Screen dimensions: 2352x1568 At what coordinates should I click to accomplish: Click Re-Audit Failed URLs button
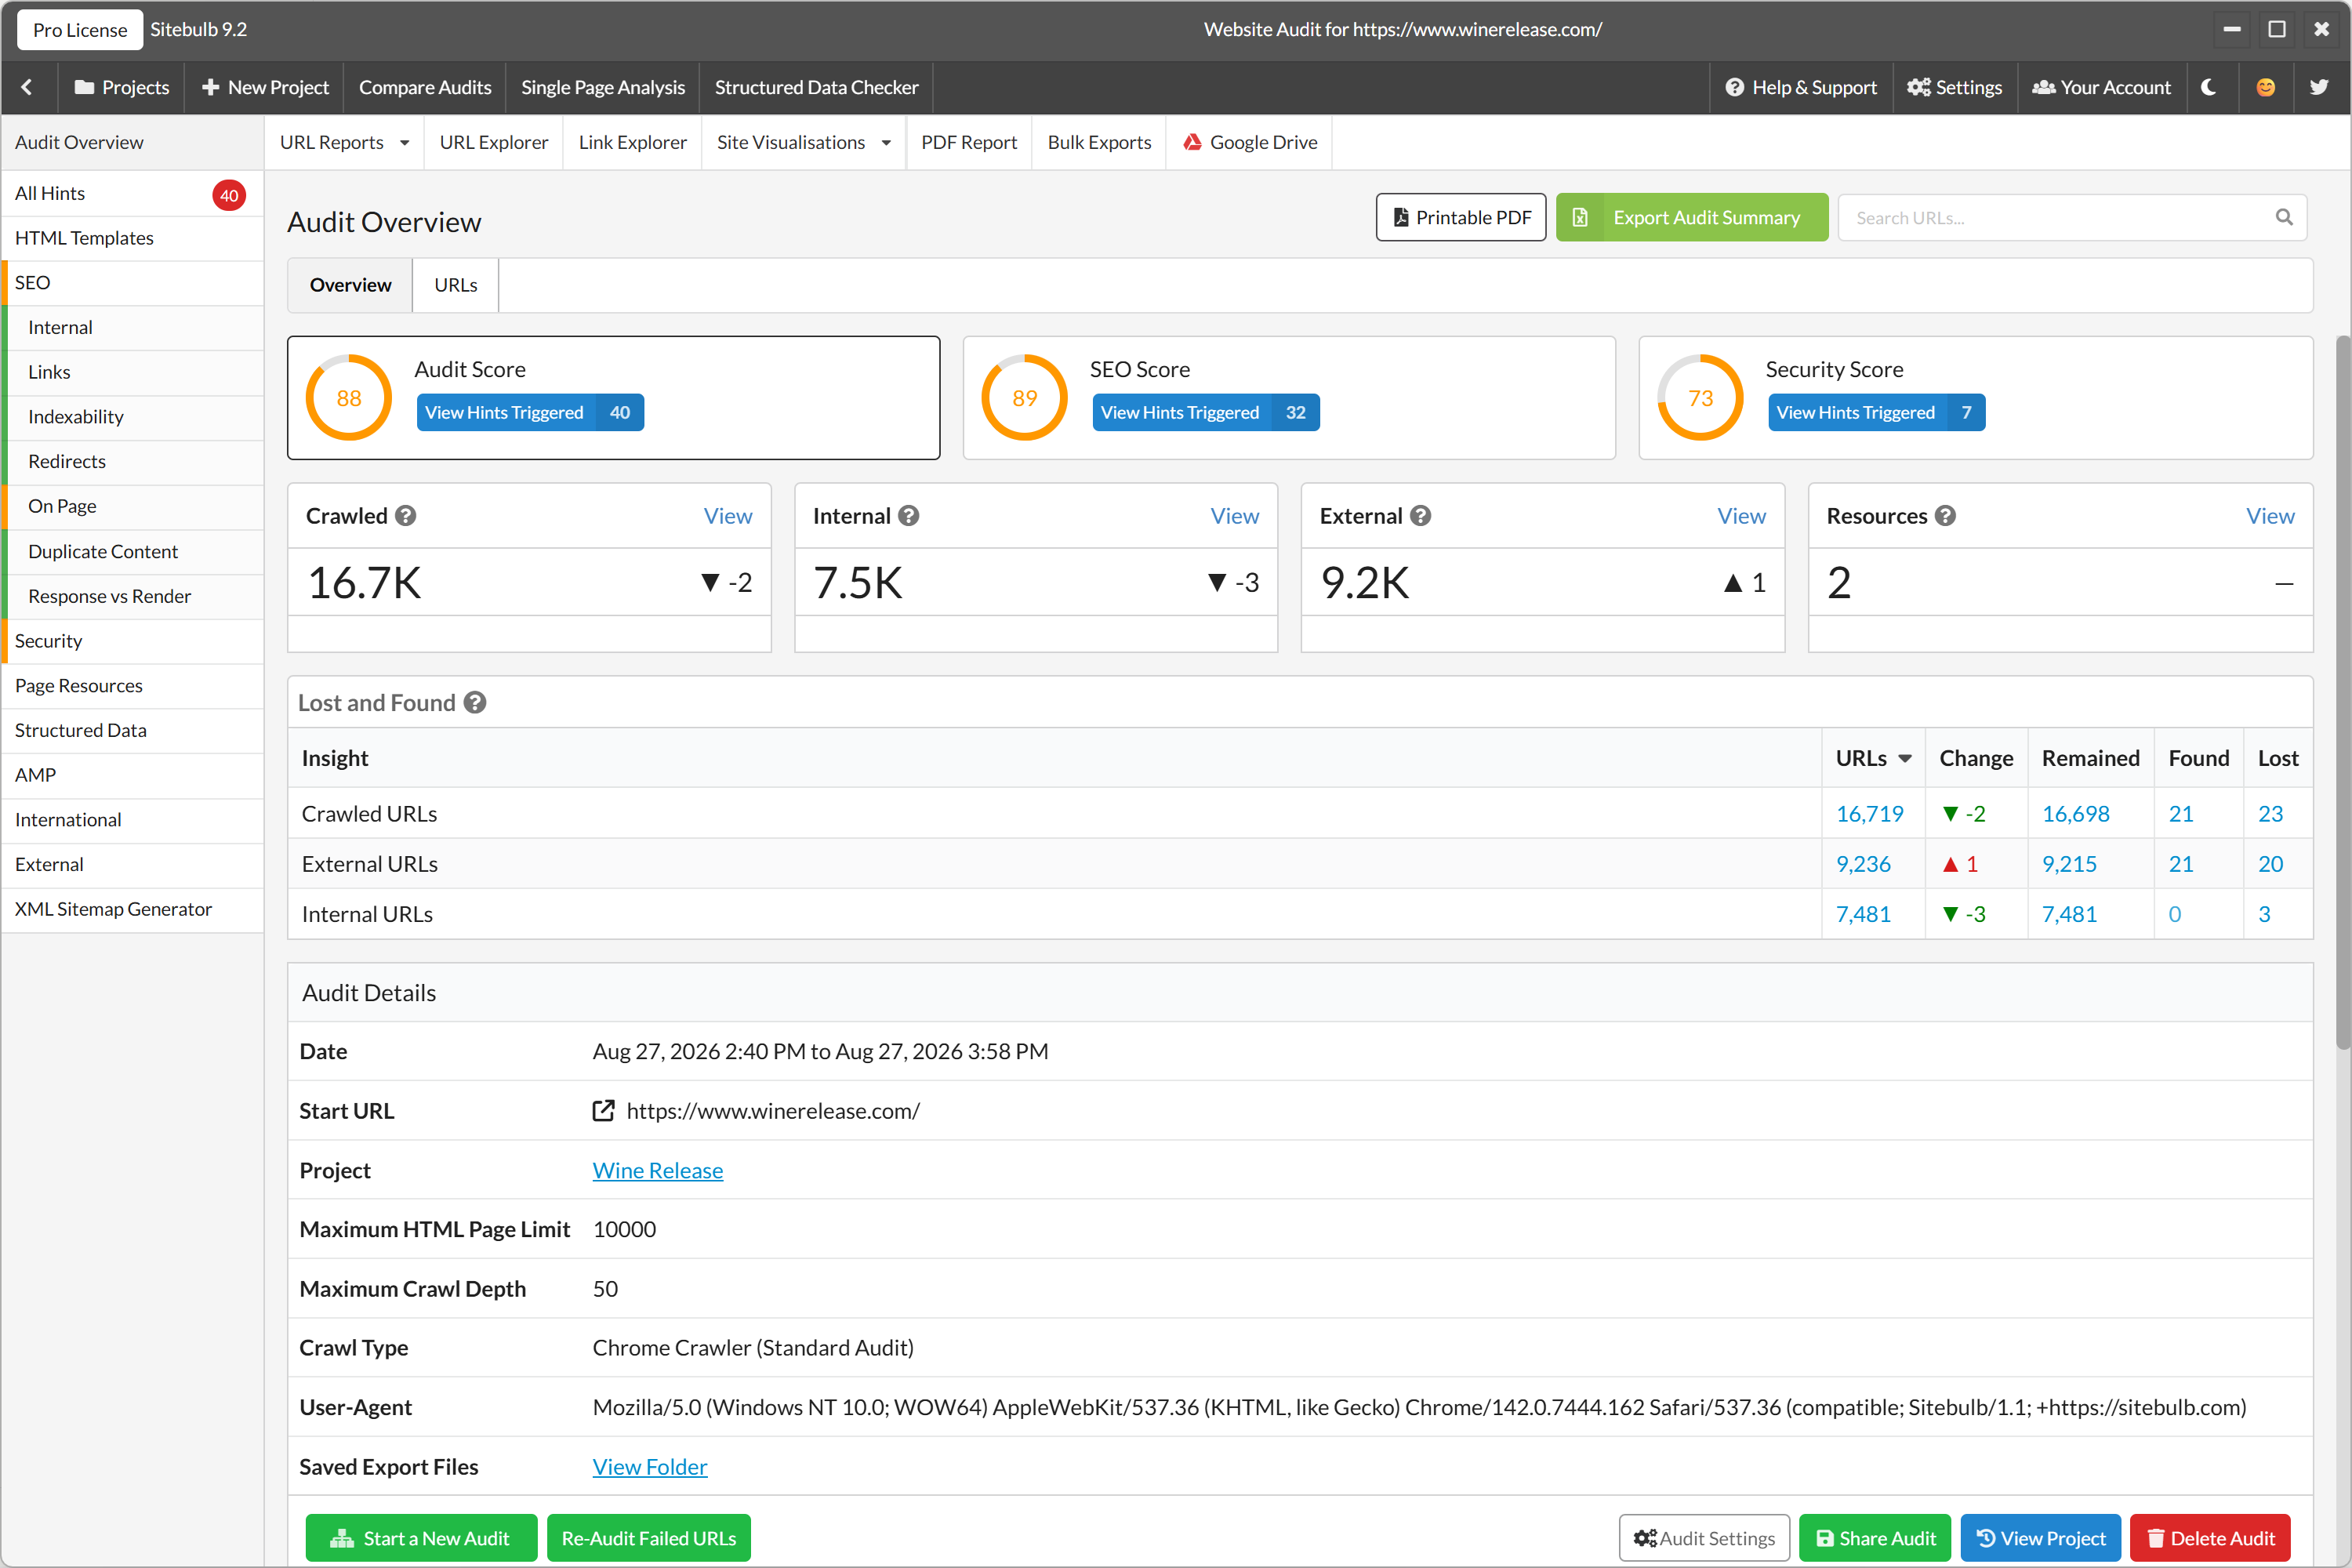[x=648, y=1538]
